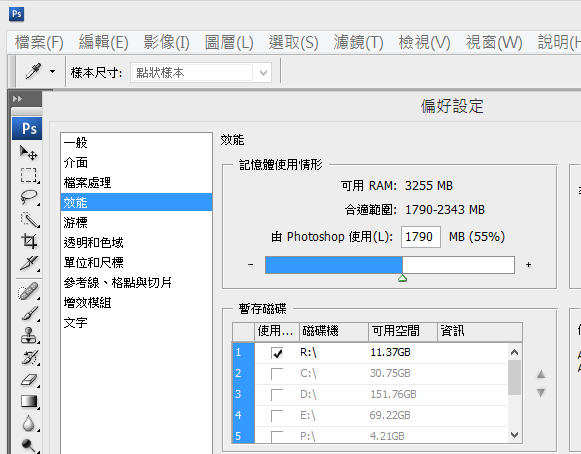Viewport: 581px width, 454px height.
Task: Select 游標 preferences category
Action: (x=136, y=222)
